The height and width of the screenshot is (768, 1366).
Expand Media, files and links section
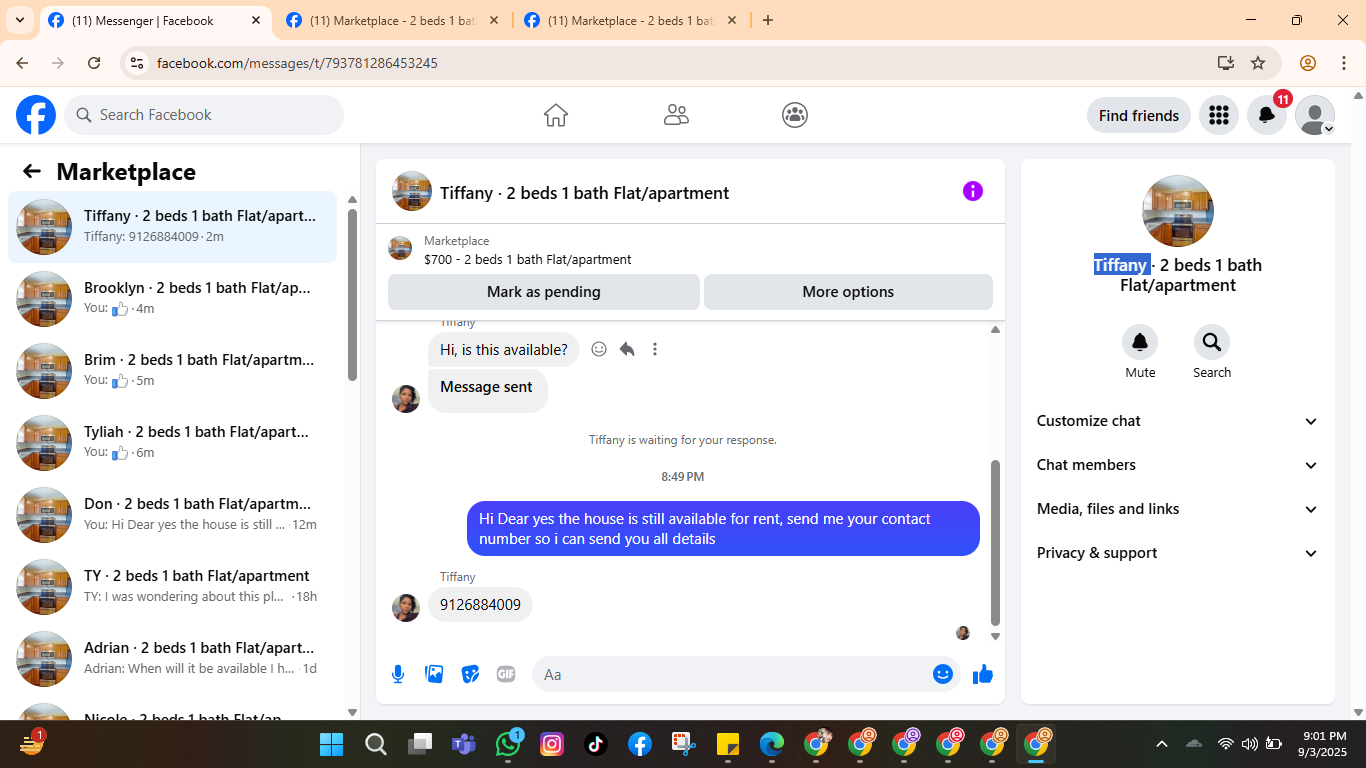pyautogui.click(x=1177, y=509)
